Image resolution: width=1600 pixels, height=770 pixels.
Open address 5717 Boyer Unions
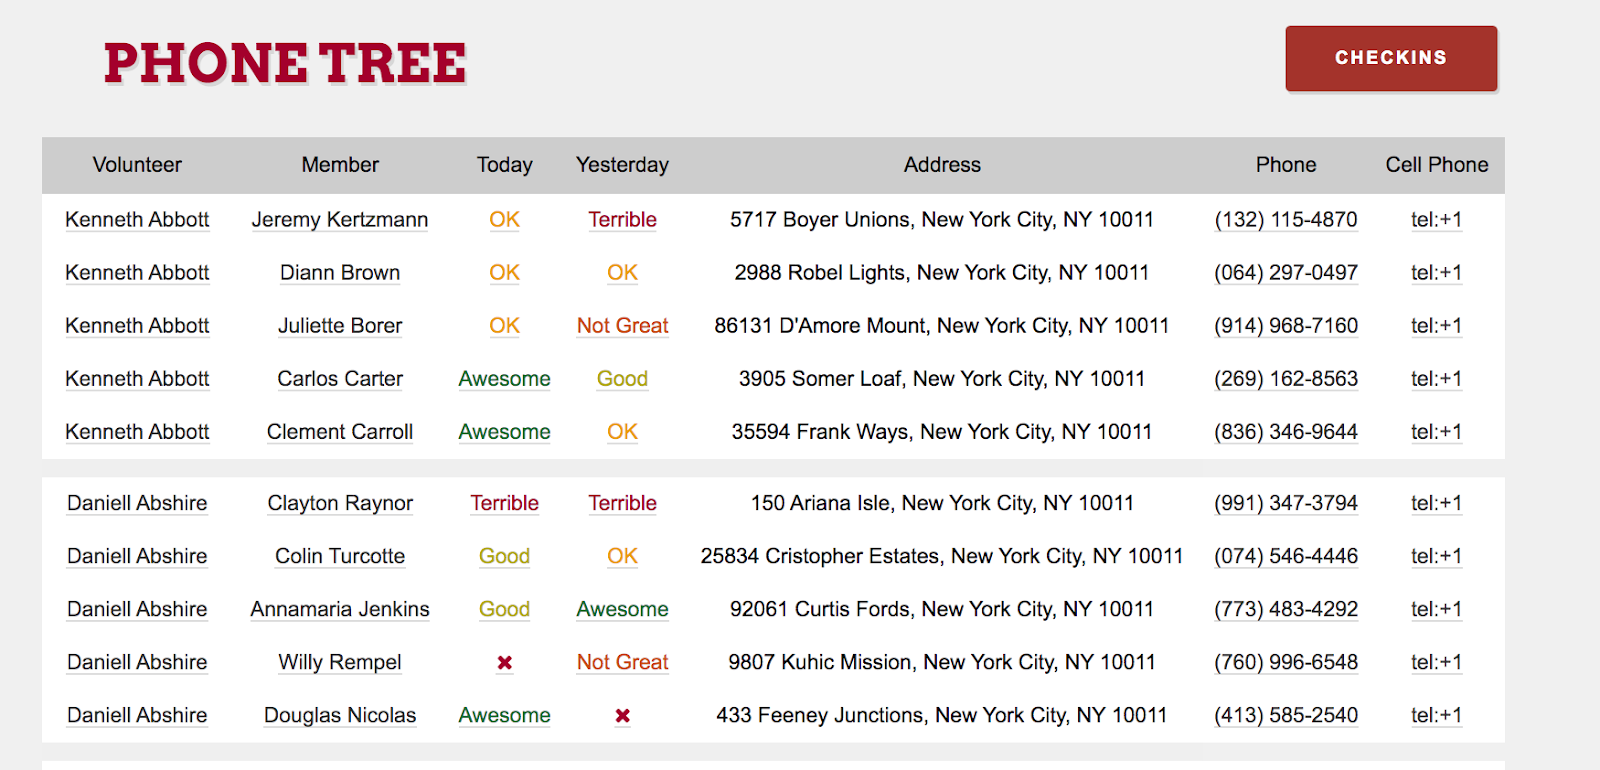pos(941,220)
